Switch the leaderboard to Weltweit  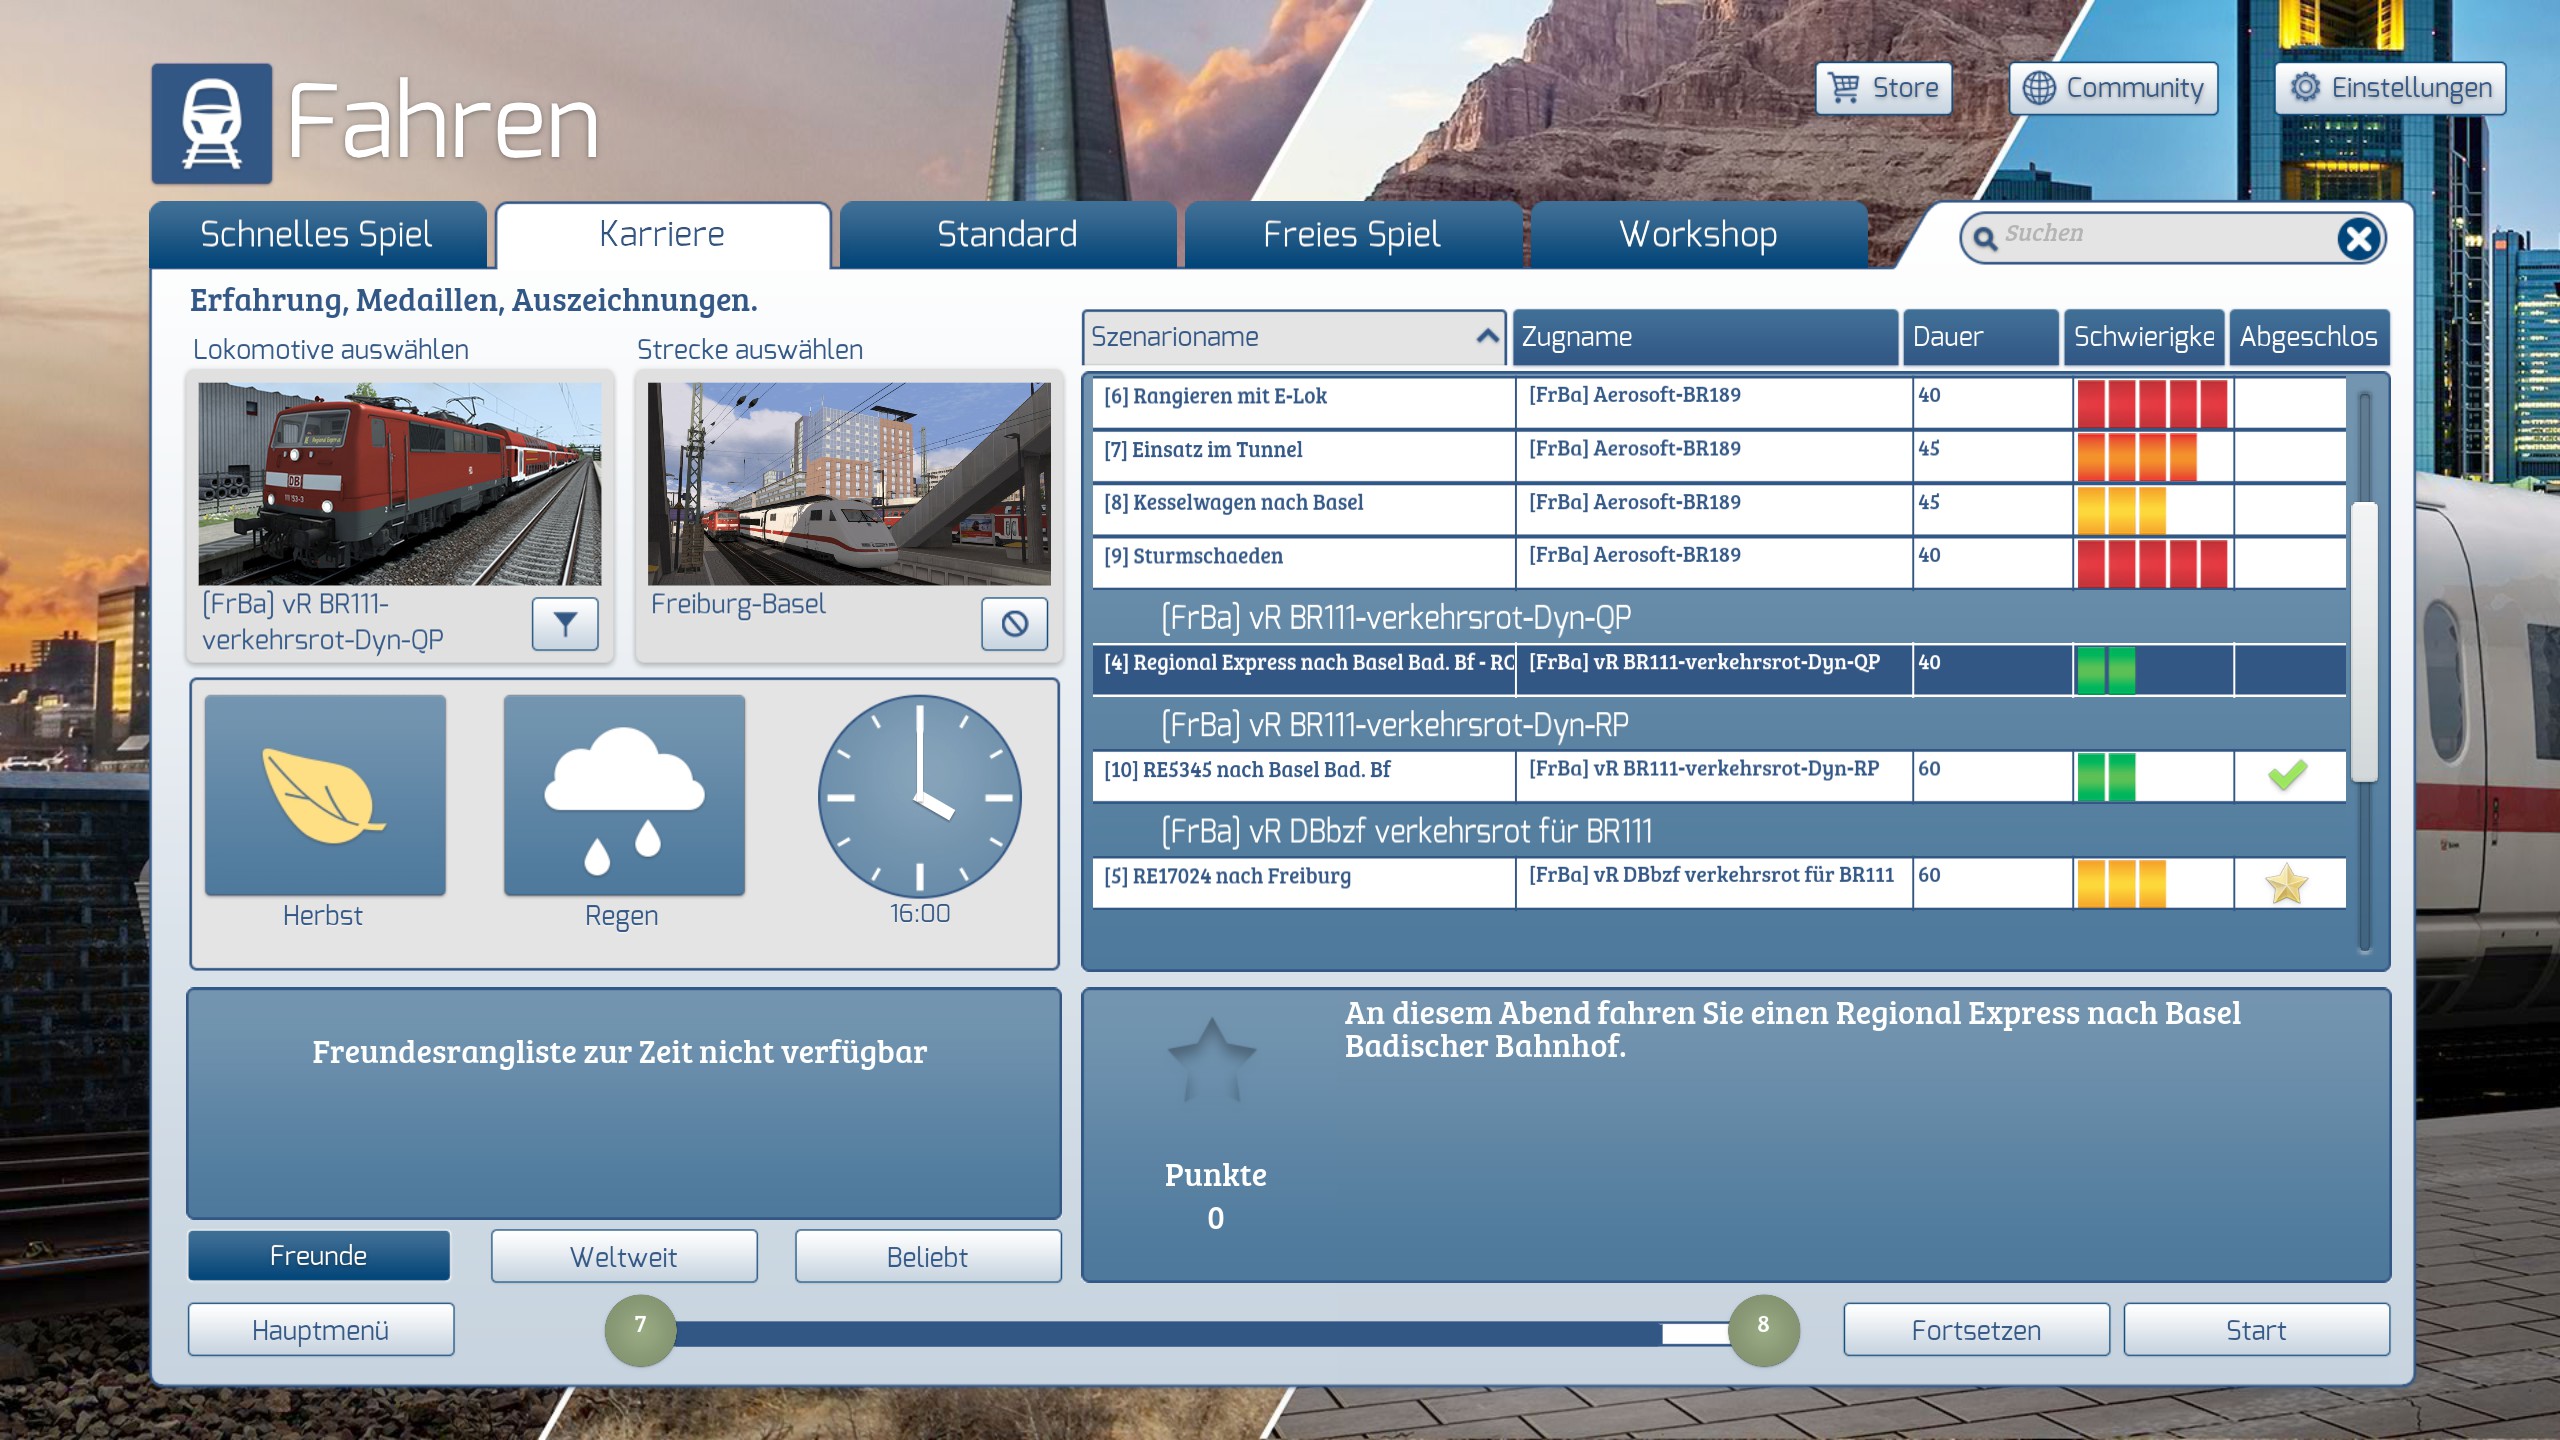click(624, 1256)
